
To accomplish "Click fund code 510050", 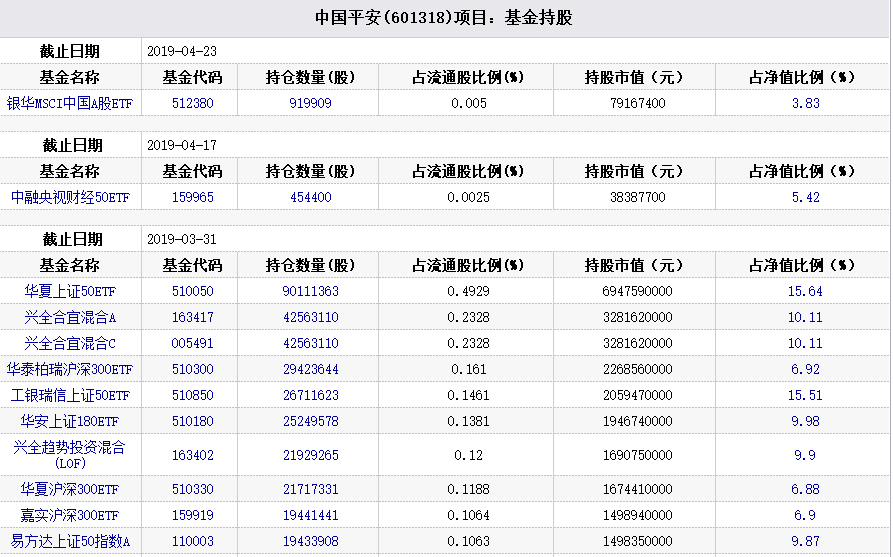I will point(192,292).
